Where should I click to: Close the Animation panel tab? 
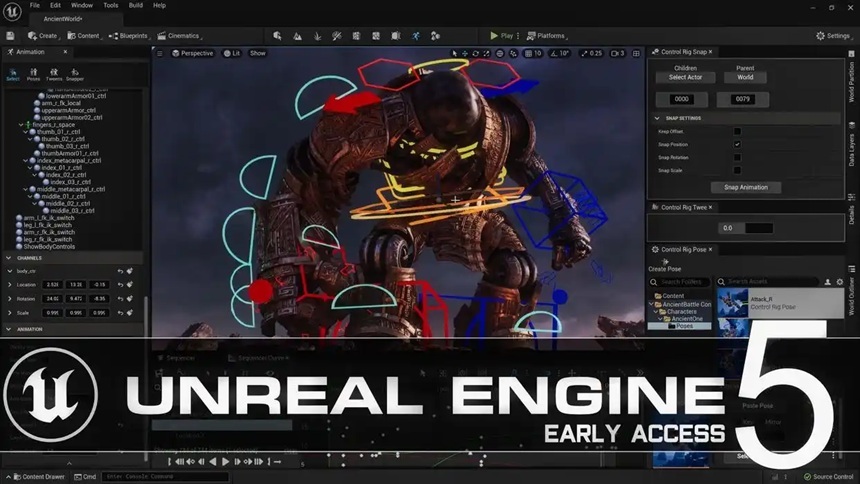tap(65, 52)
